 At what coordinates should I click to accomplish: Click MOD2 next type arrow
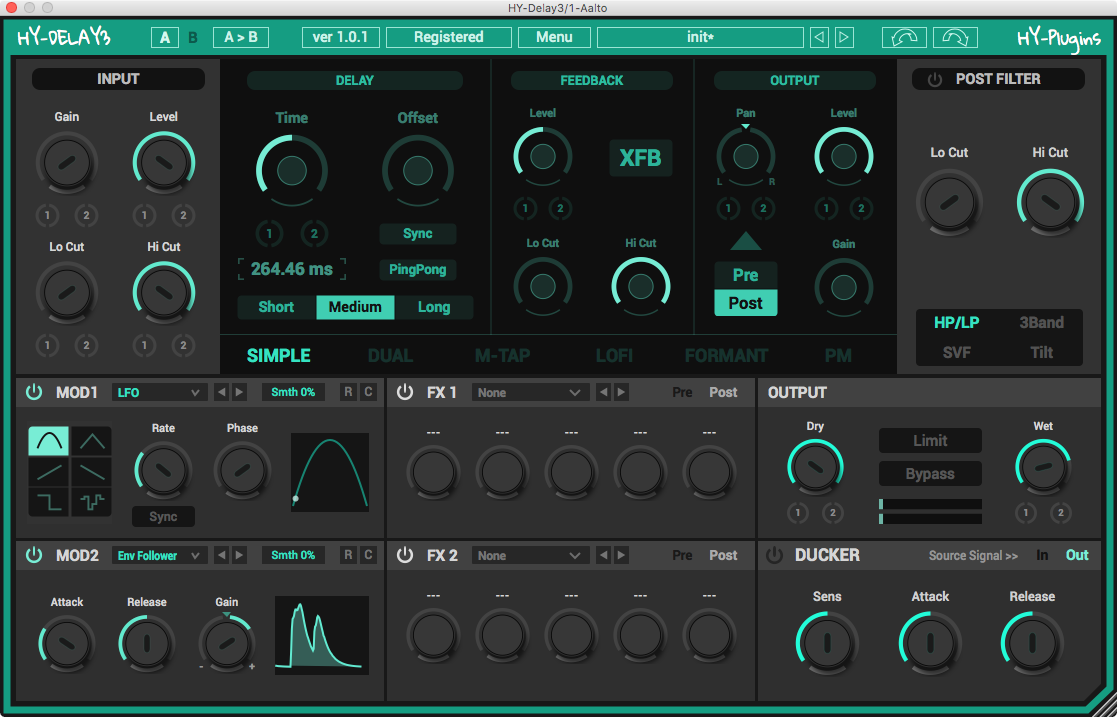click(239, 555)
